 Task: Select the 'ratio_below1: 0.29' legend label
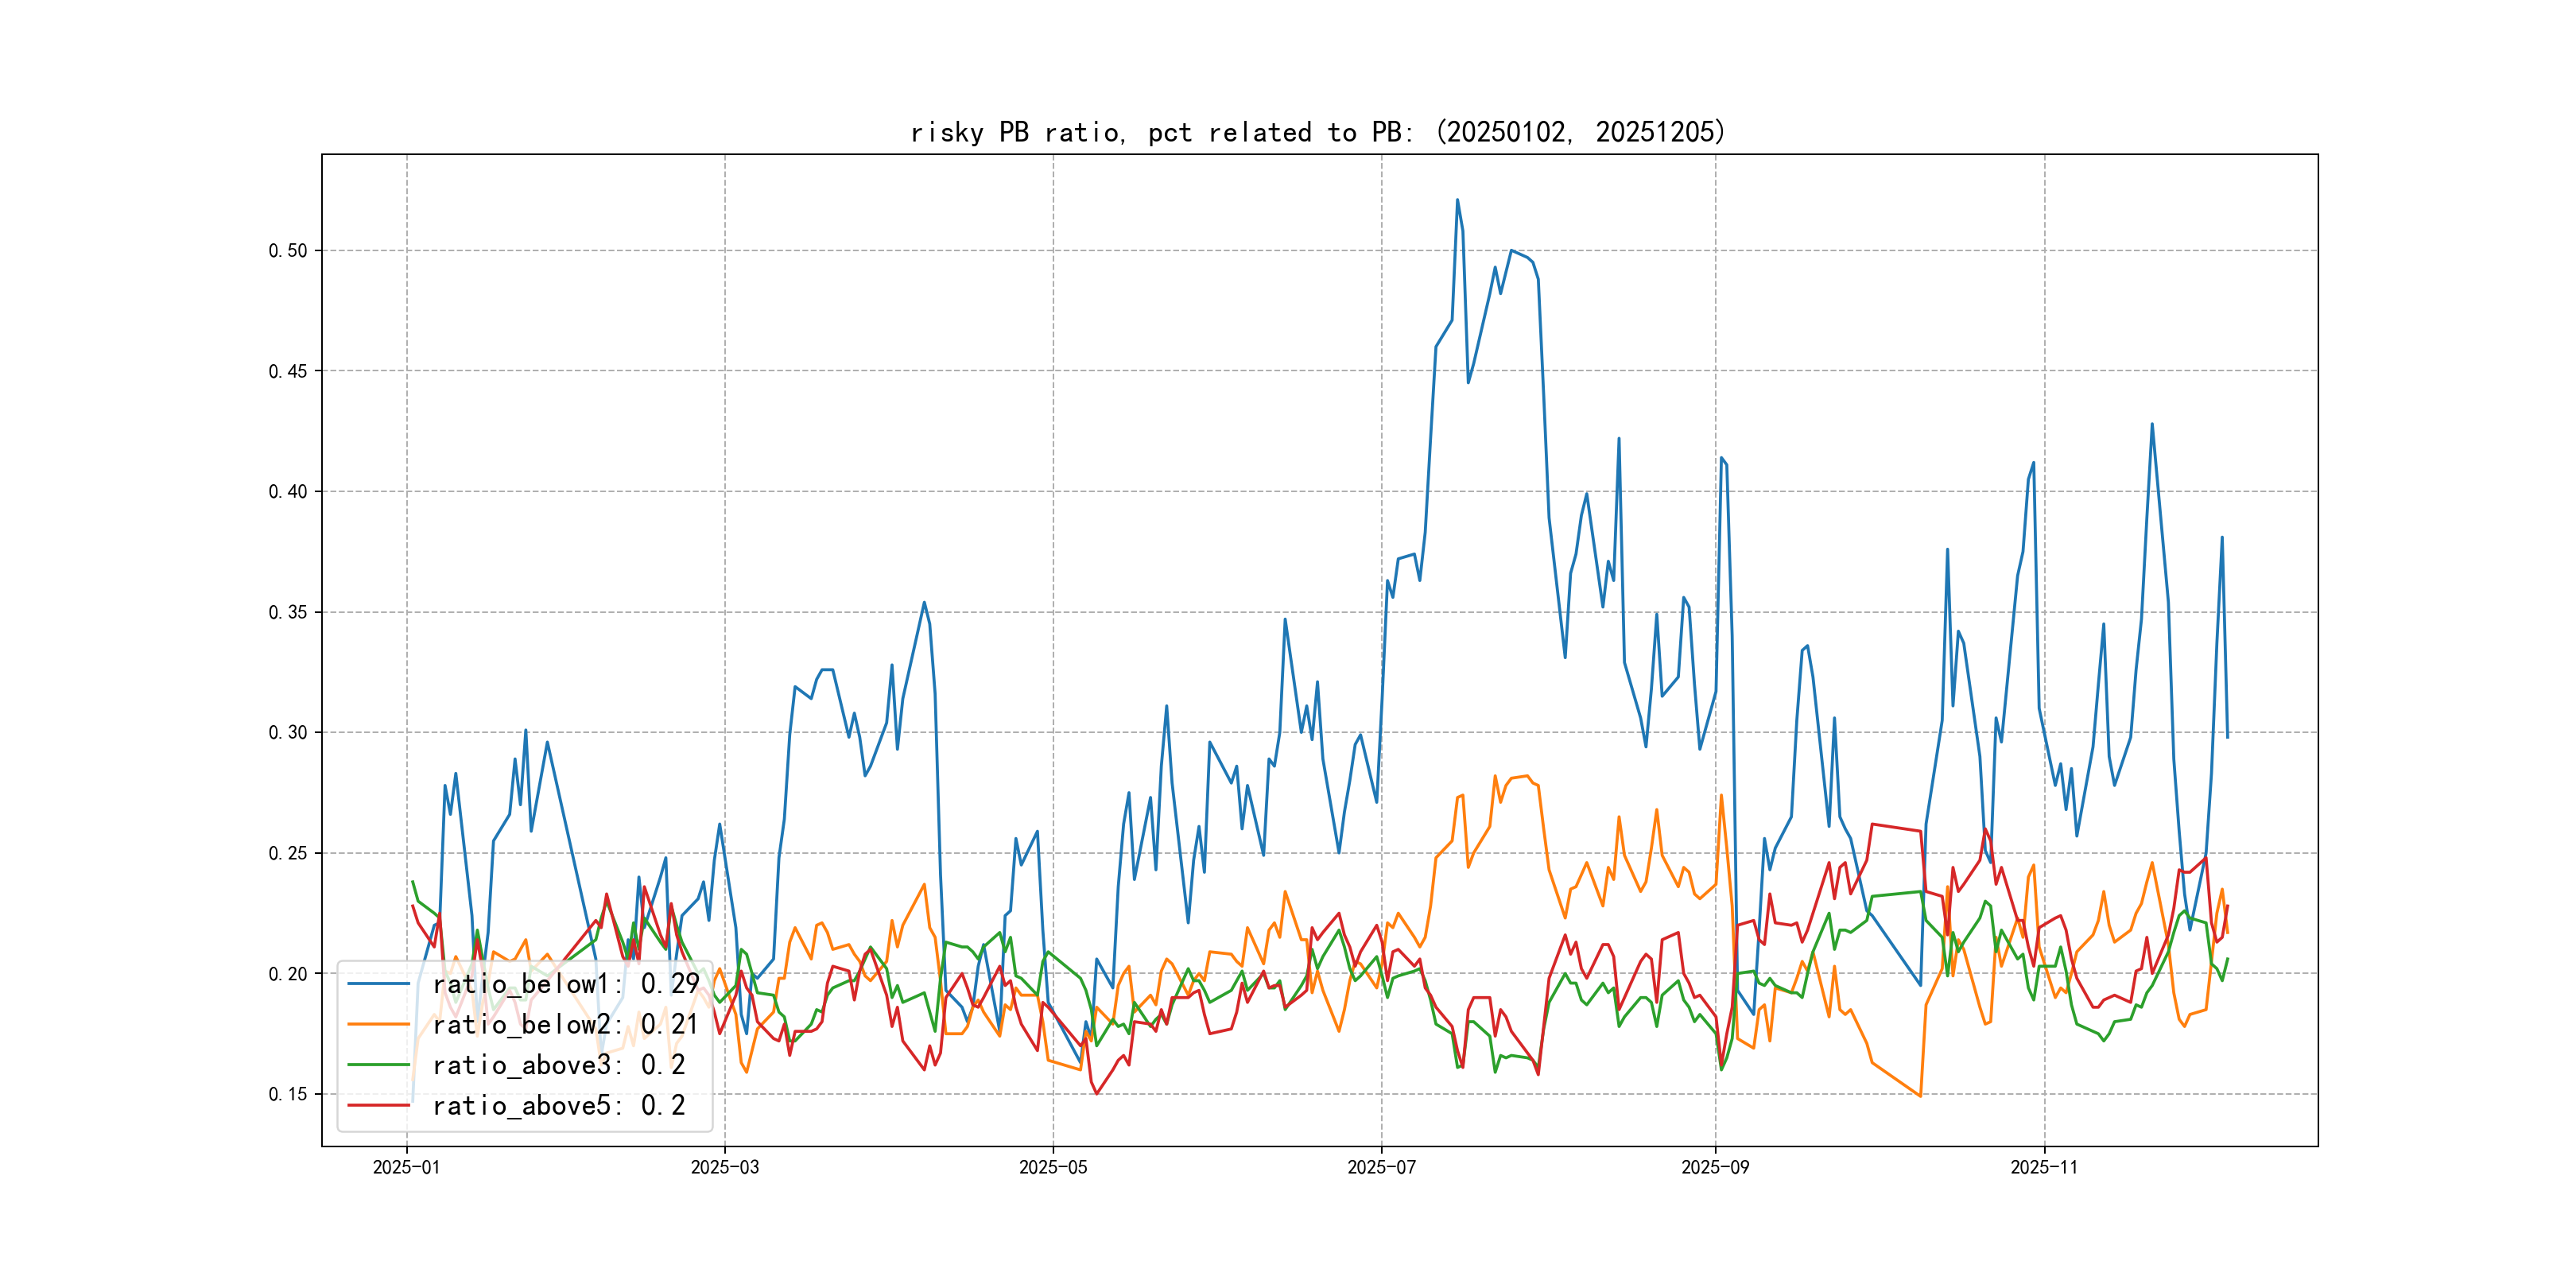[565, 984]
